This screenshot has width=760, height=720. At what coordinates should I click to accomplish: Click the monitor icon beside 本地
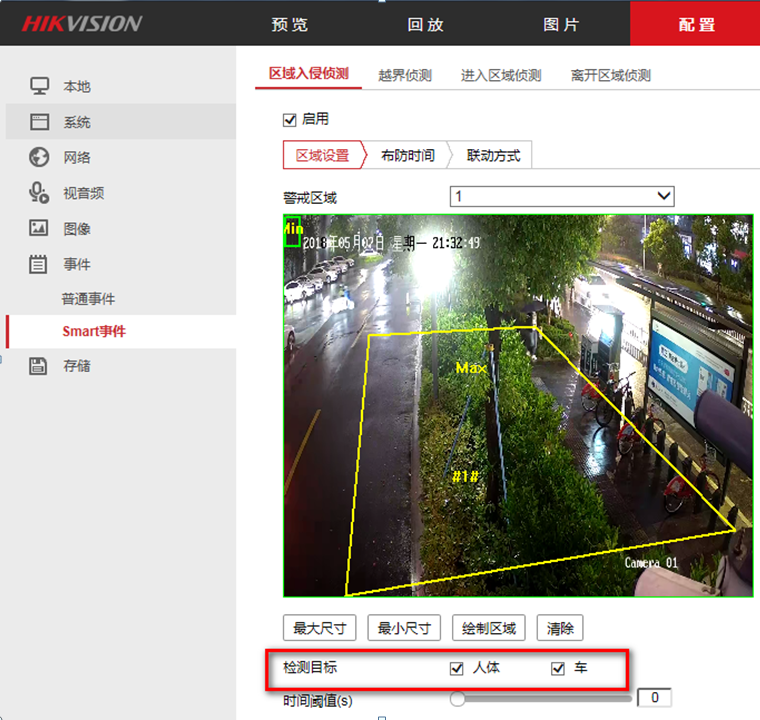point(39,86)
